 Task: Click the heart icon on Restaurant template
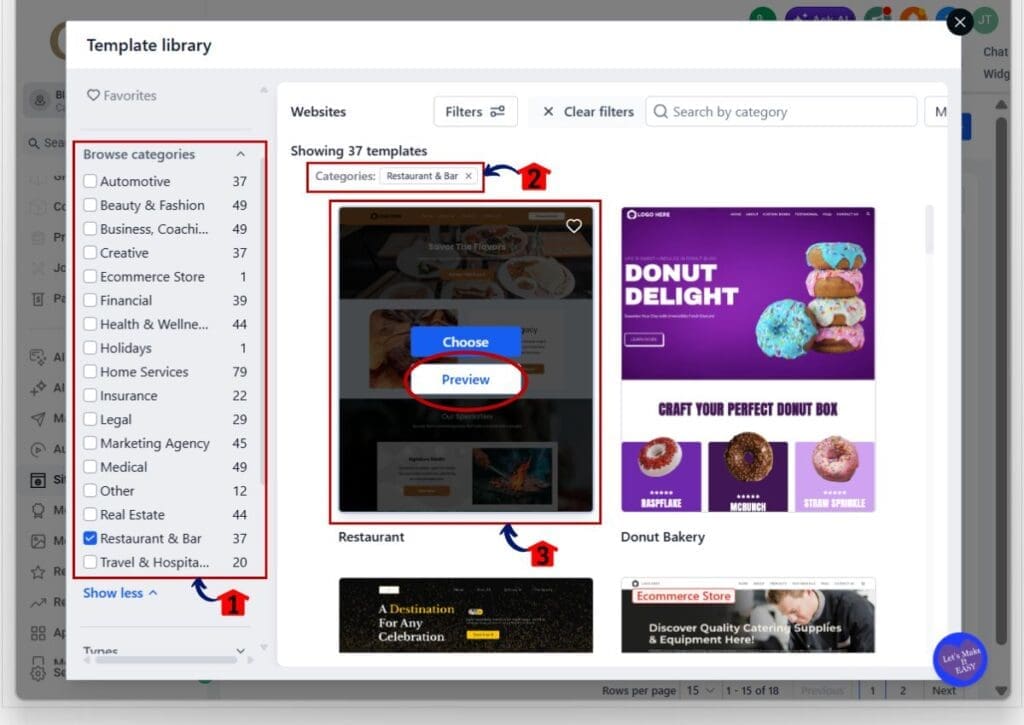(x=573, y=226)
